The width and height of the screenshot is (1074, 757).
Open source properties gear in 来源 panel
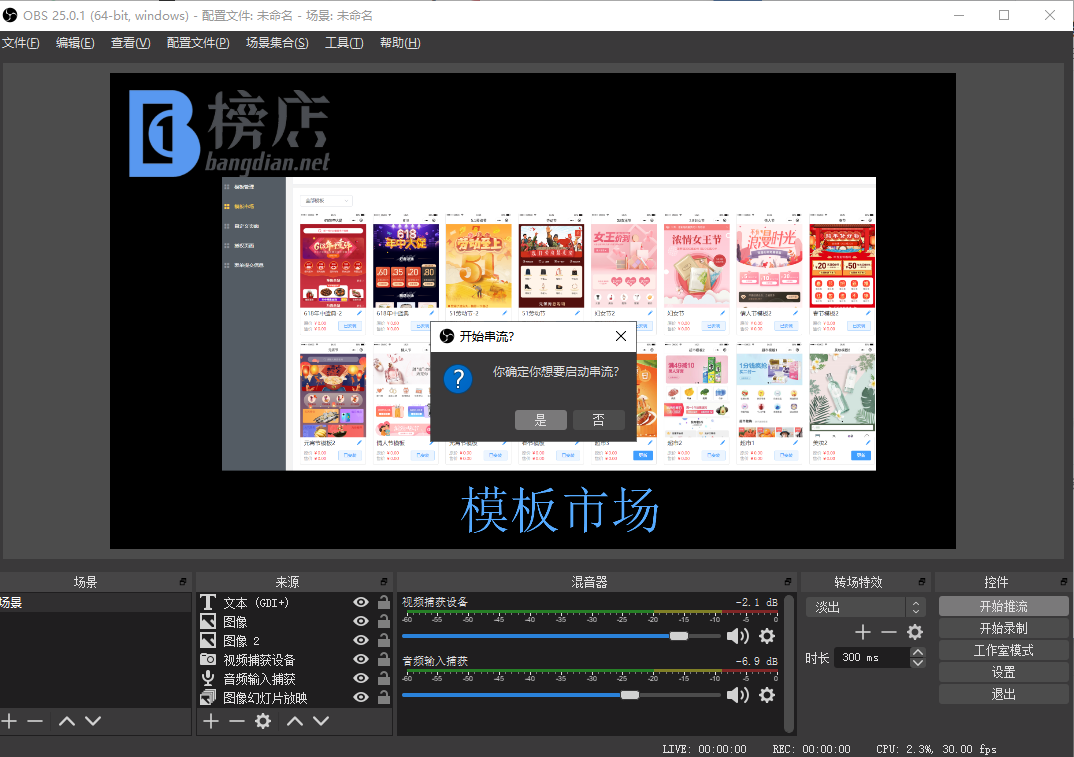click(263, 721)
